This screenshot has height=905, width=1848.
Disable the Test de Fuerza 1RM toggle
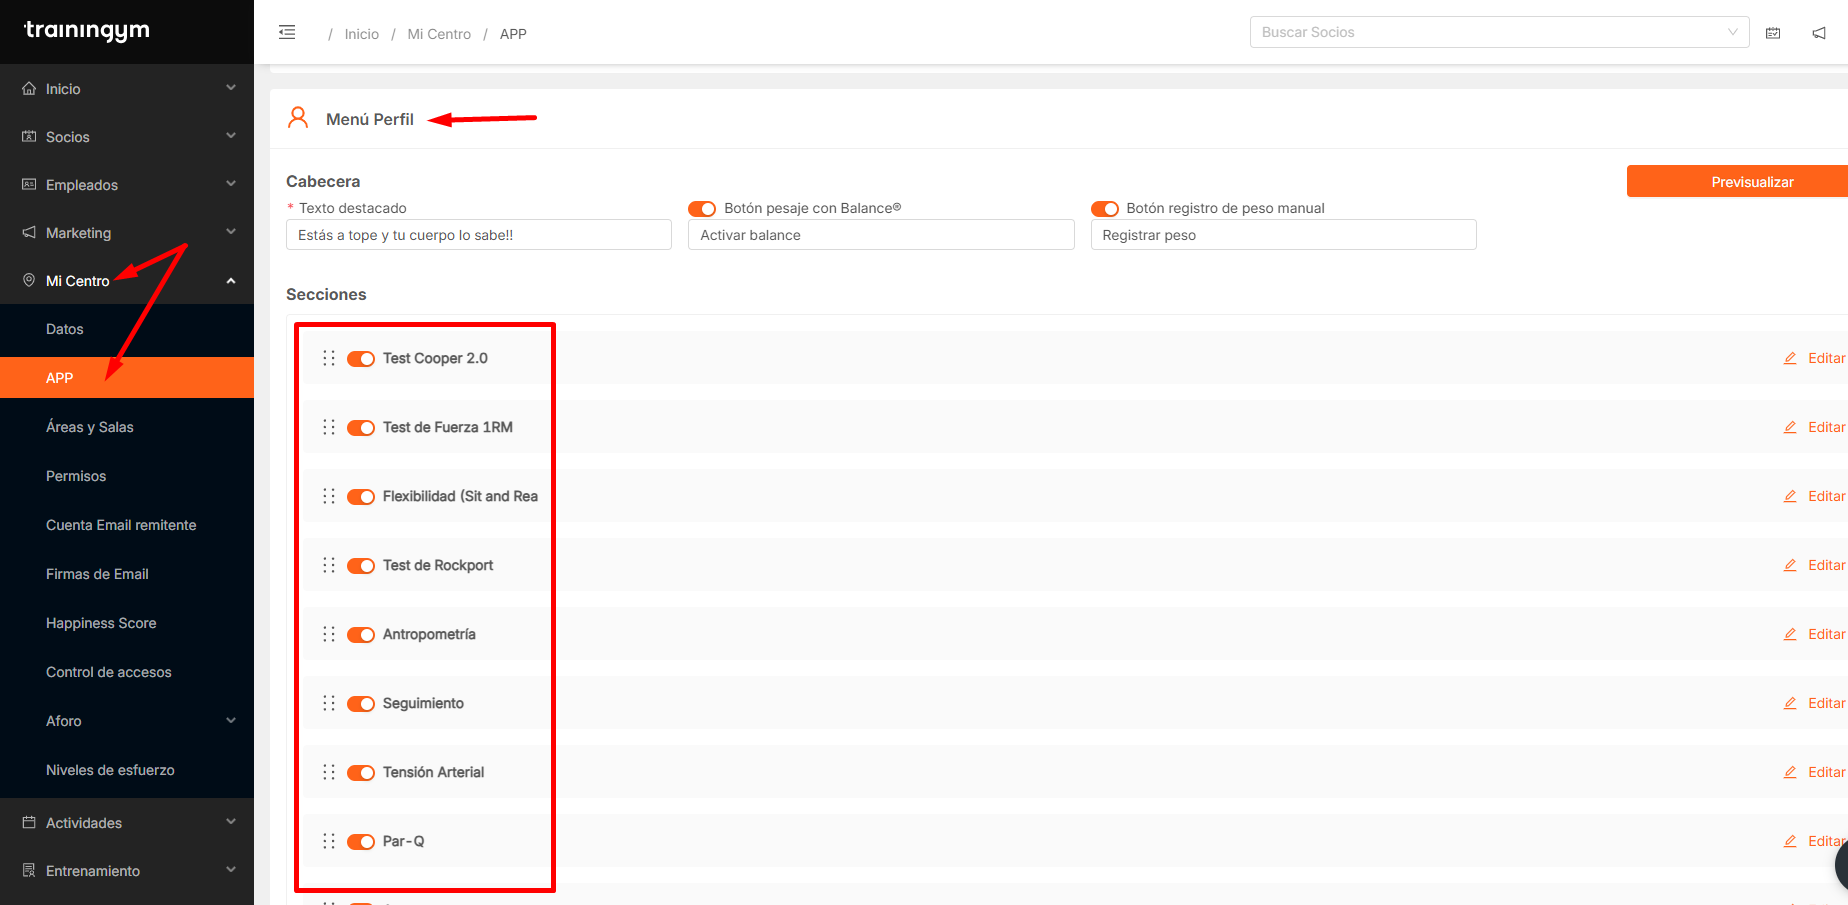(x=361, y=428)
